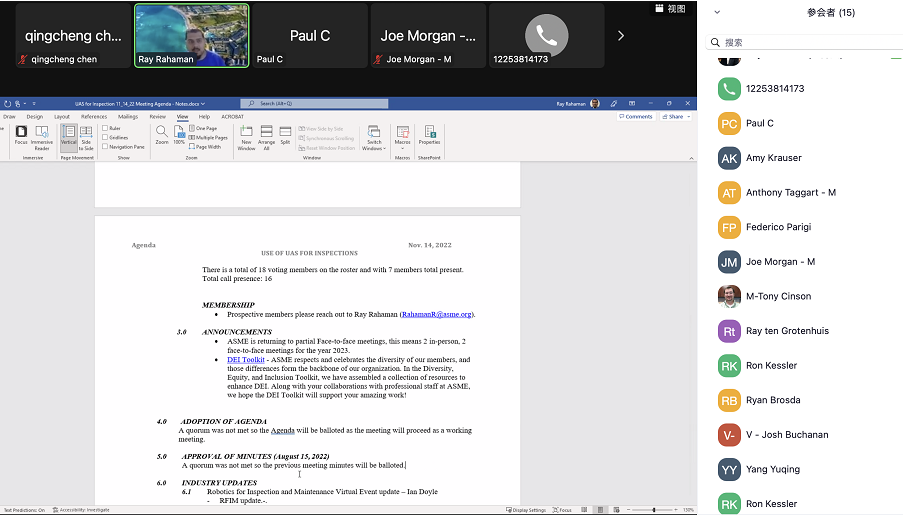Click the zoom in plus button in status bar
The height and width of the screenshot is (516, 903).
pyautogui.click(x=678, y=510)
